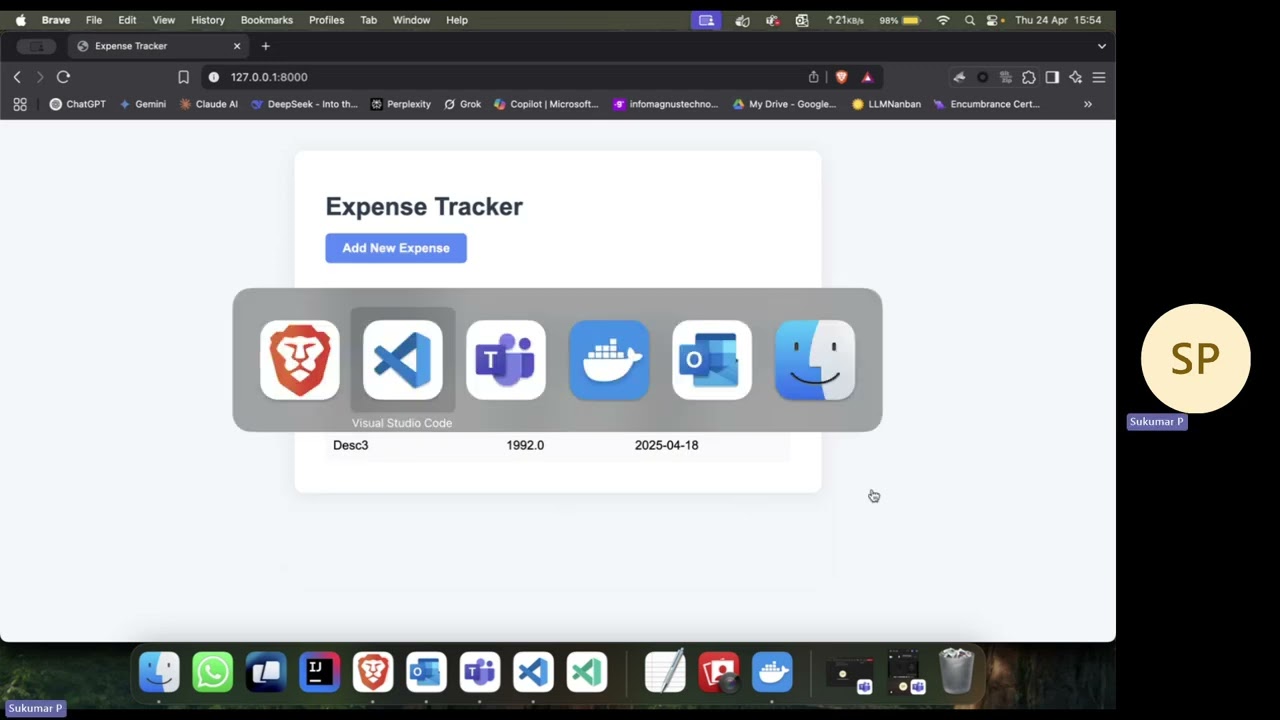Open a new browser tab
This screenshot has width=1280, height=720.
pos(265,46)
